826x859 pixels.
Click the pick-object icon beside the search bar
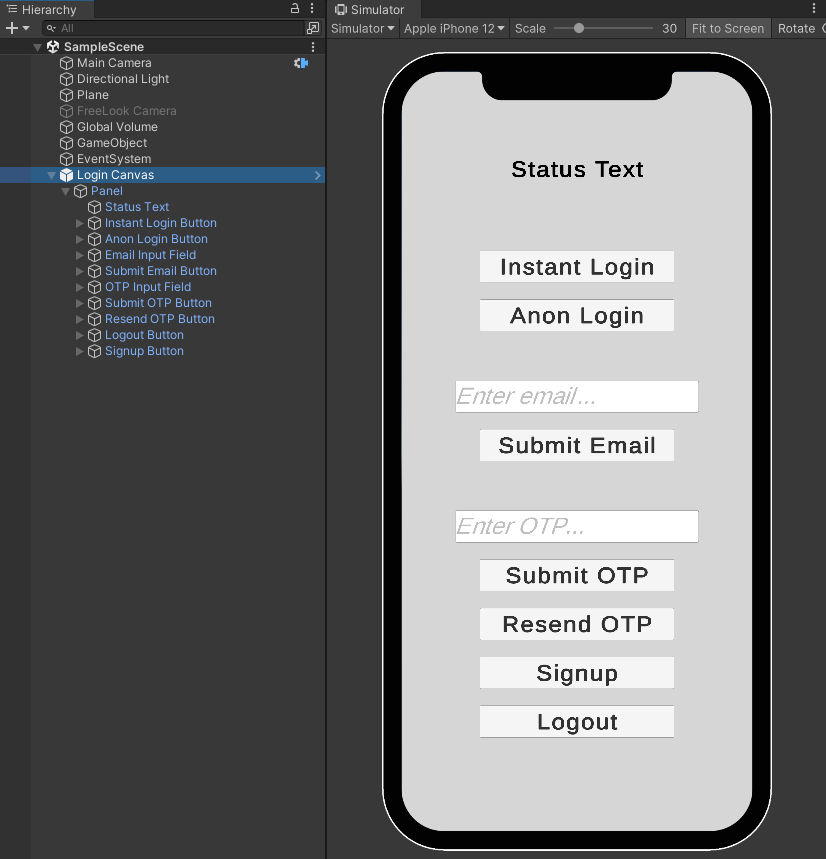(313, 29)
